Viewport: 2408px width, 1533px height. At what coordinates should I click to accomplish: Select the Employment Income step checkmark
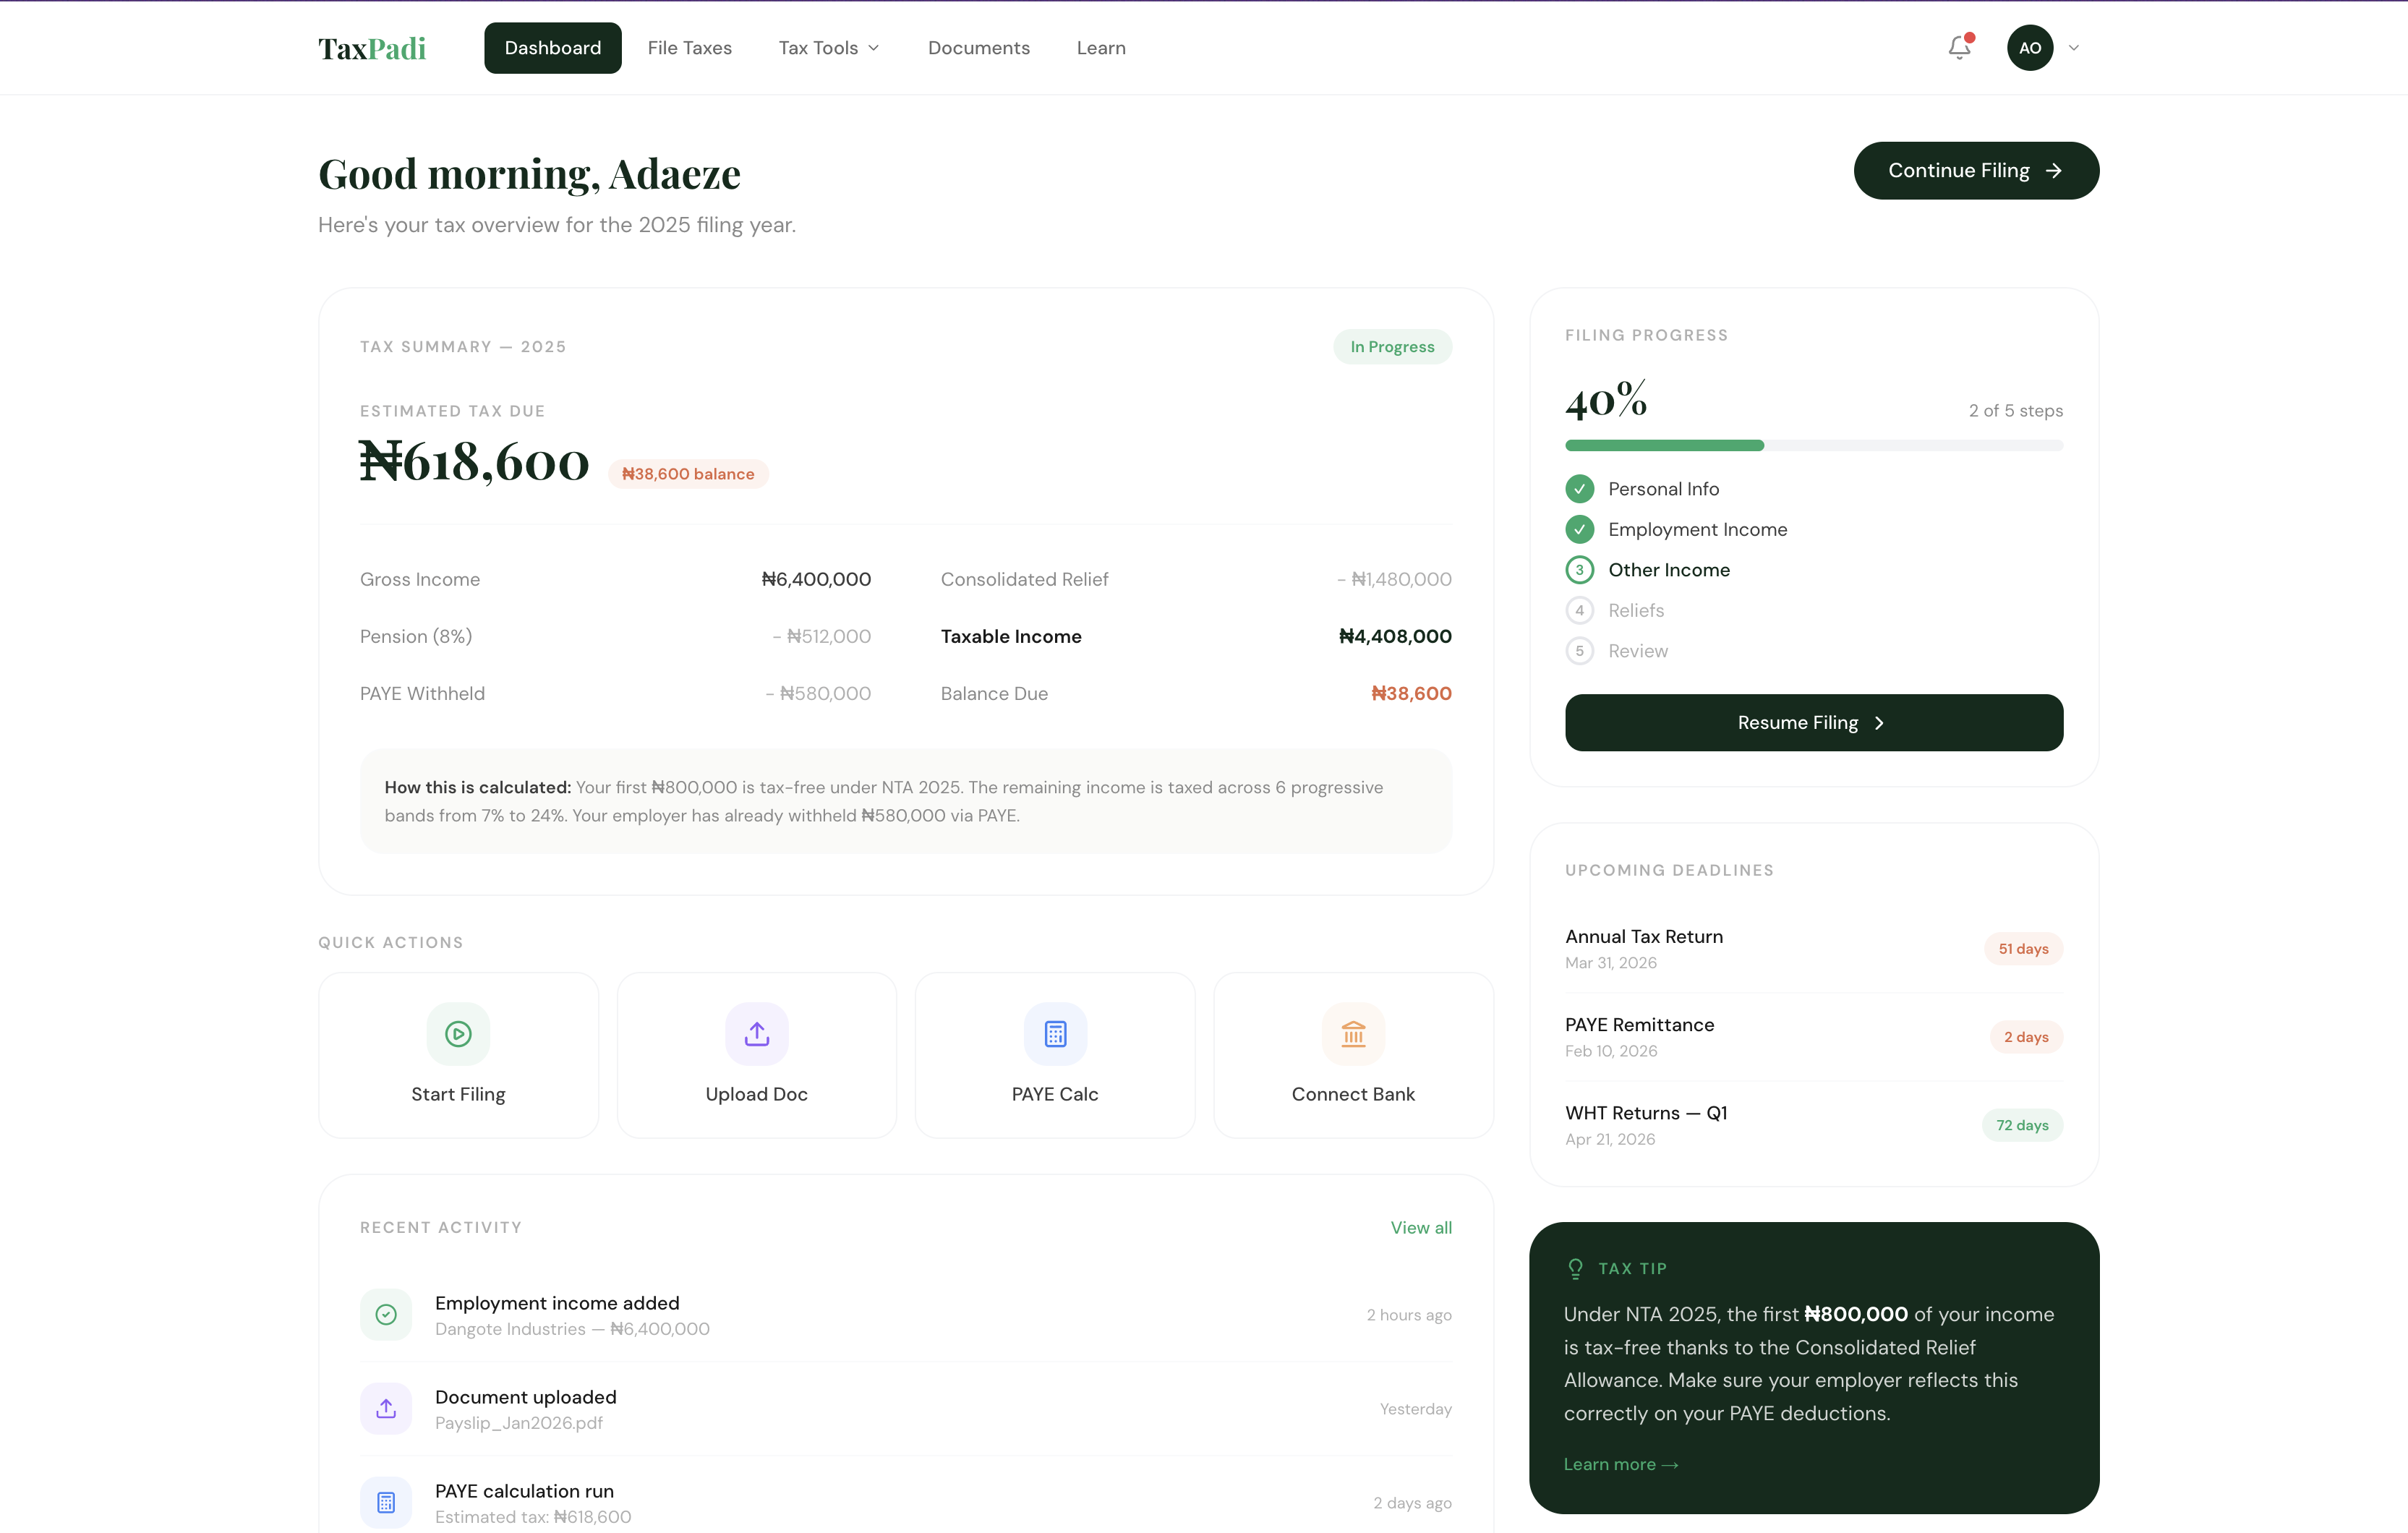1579,529
